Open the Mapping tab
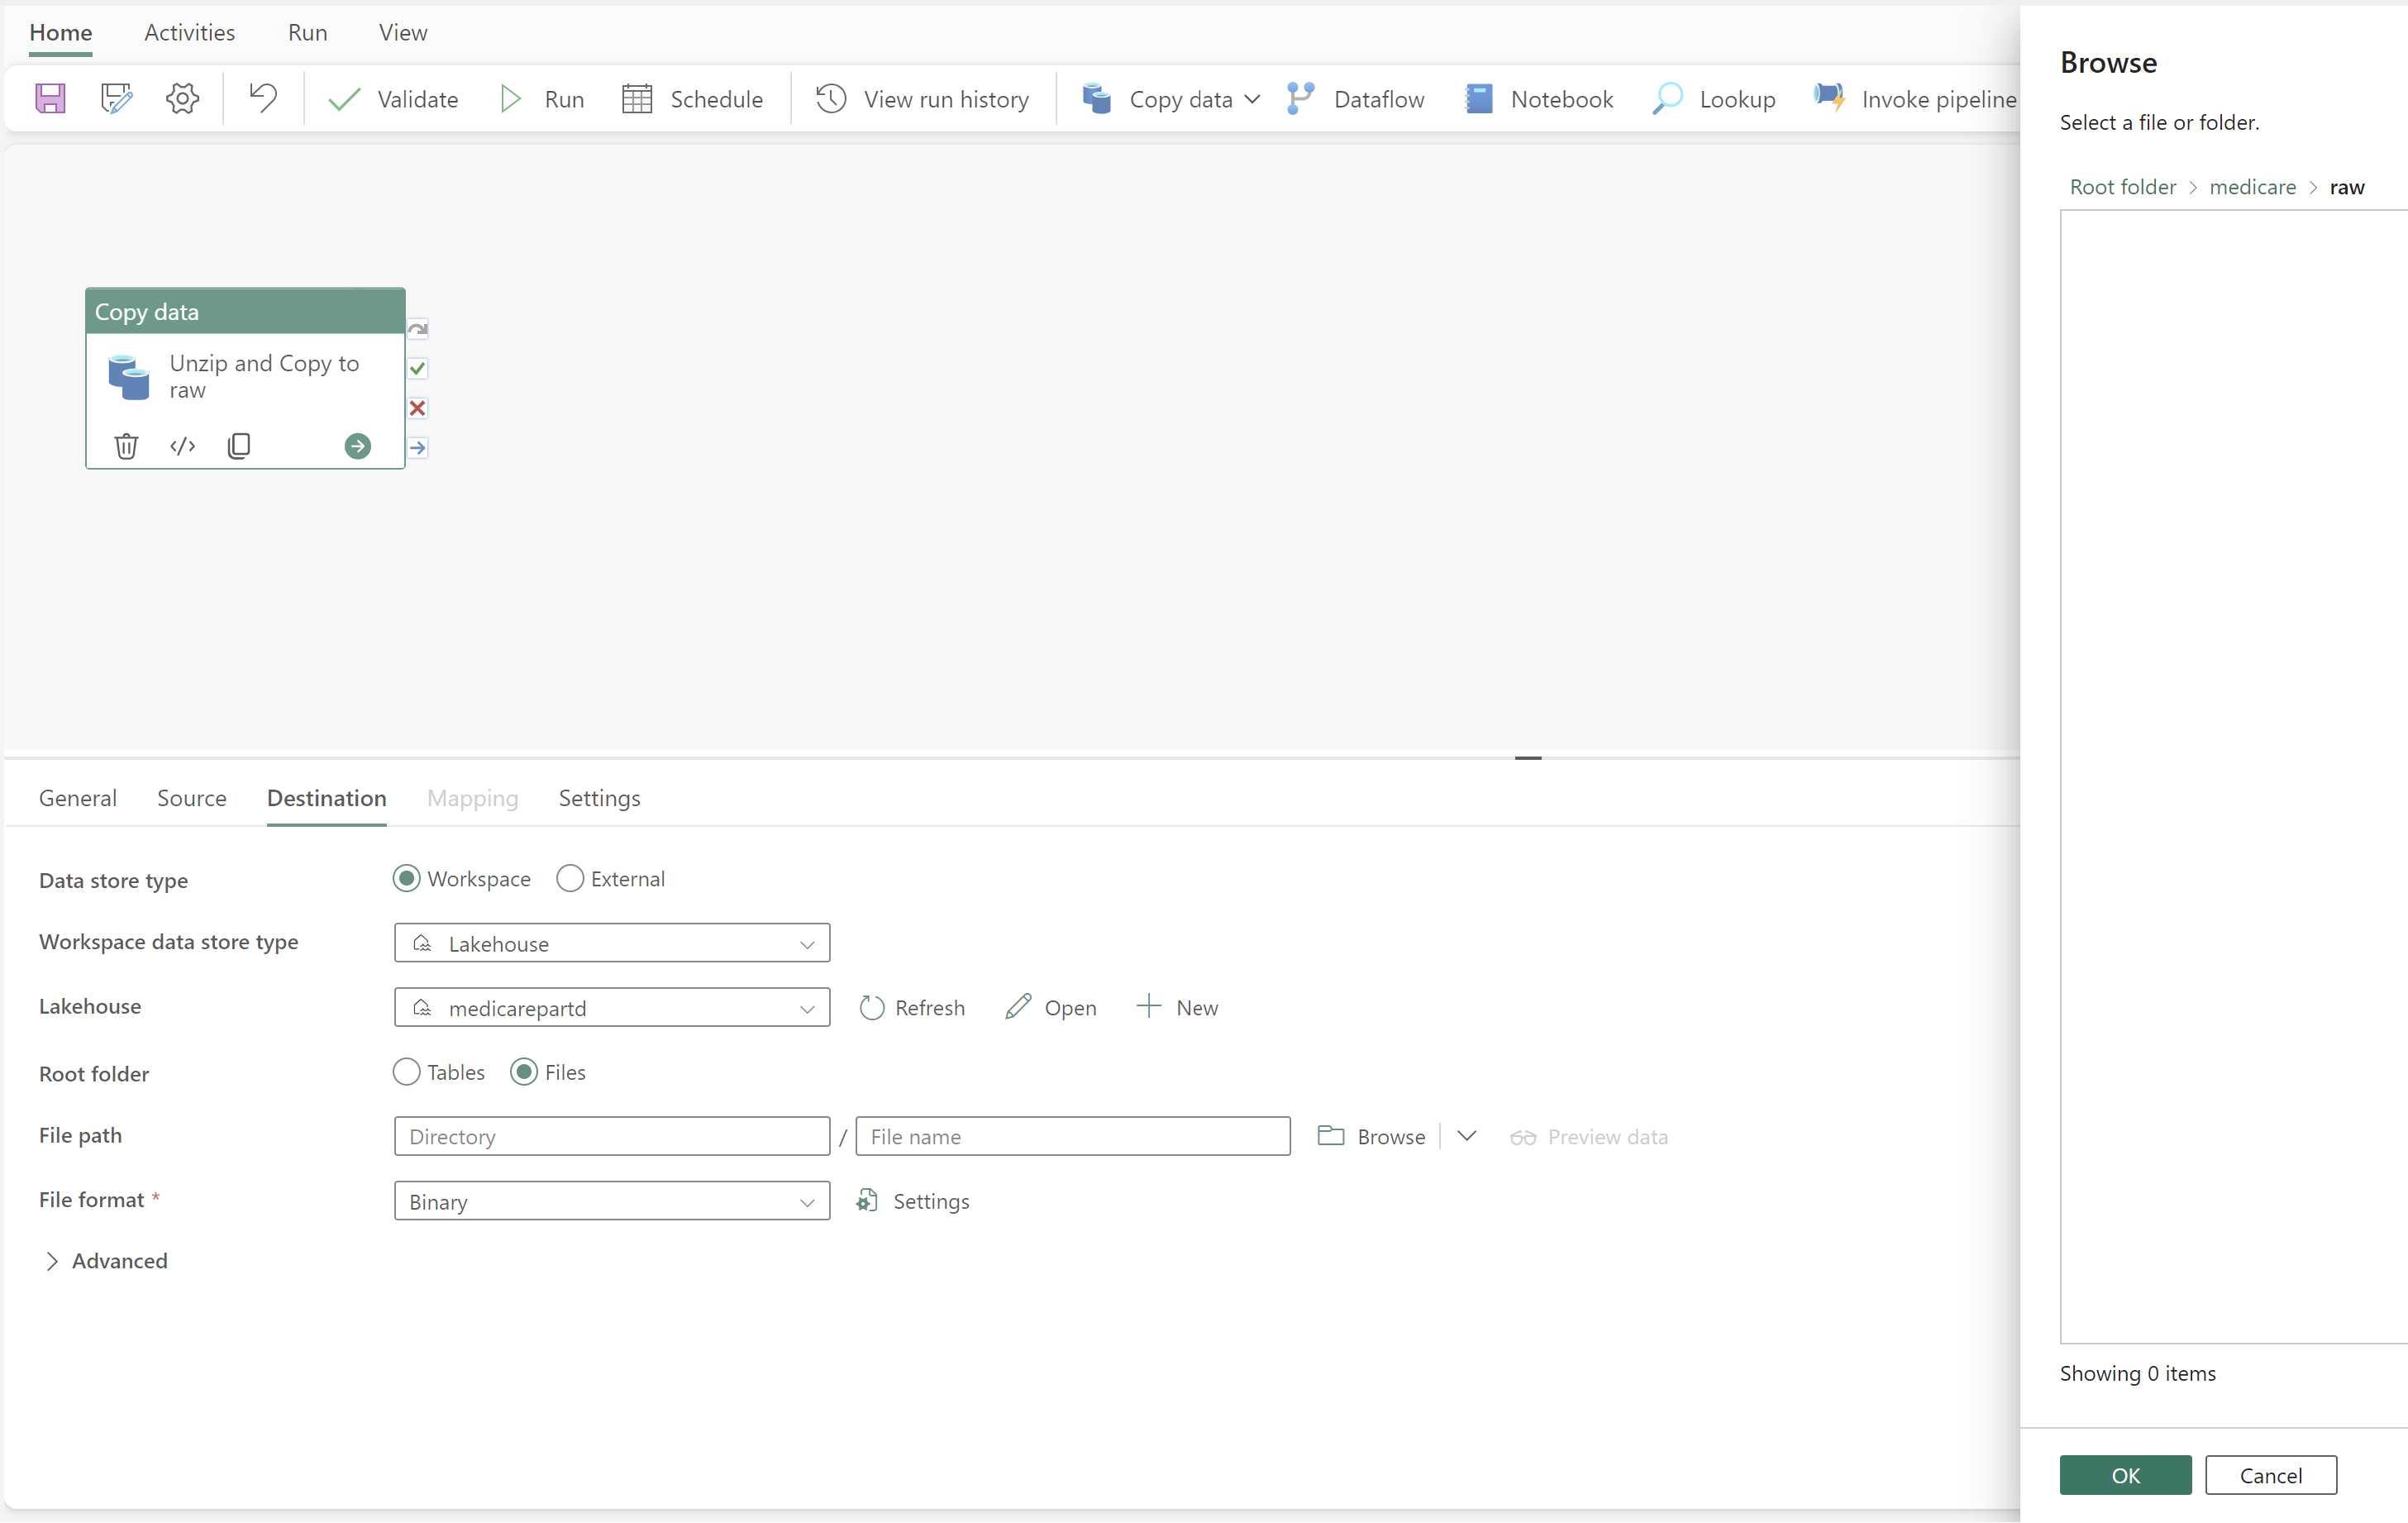2408x1523 pixels. (473, 798)
